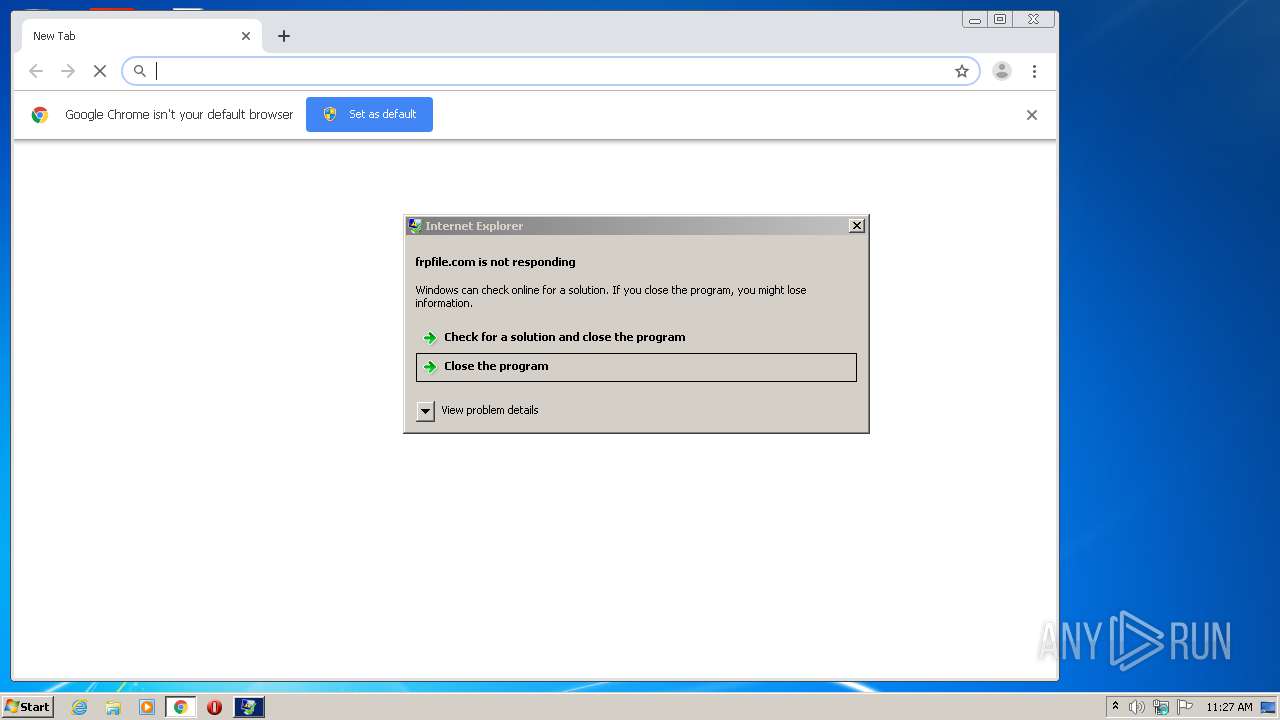Show hidden system tray icons
1280x720 pixels.
click(1116, 707)
